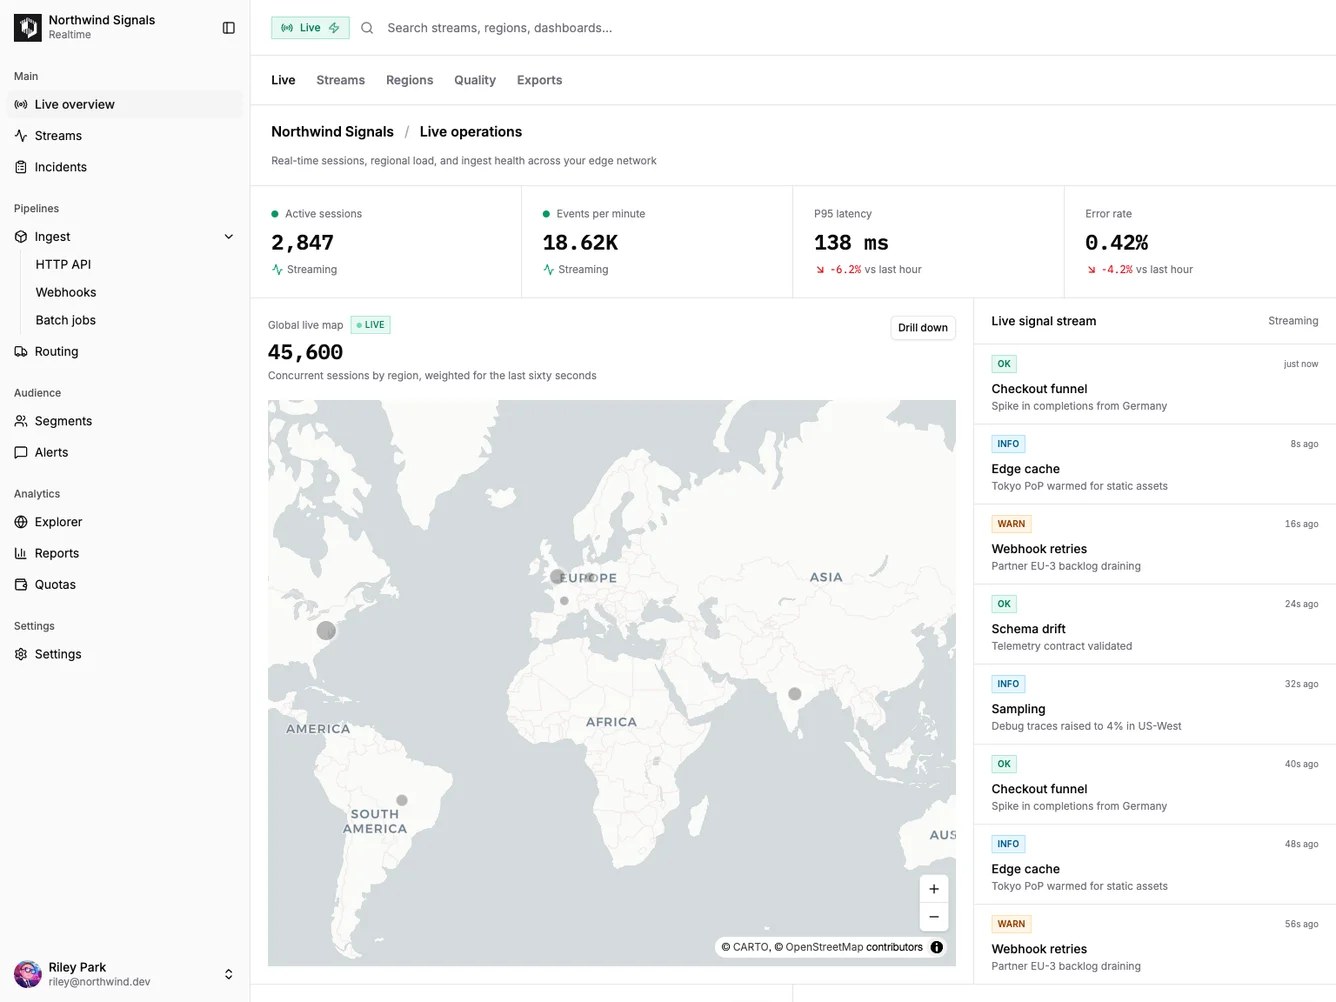Toggle the LIVE indicator on the global map
The image size is (1336, 1002).
(370, 324)
